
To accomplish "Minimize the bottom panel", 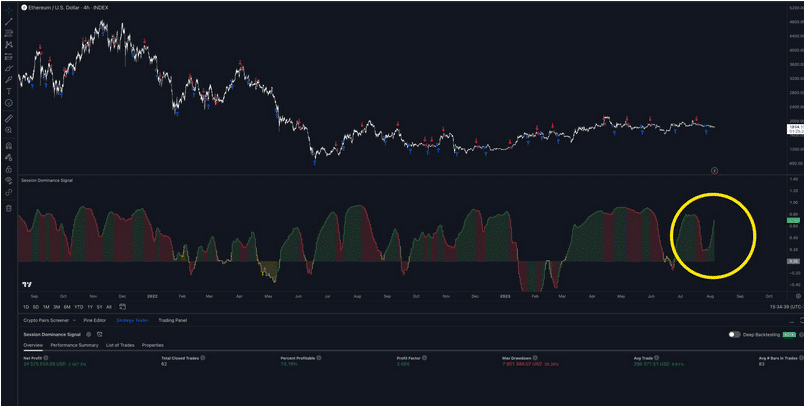I will [791, 320].
